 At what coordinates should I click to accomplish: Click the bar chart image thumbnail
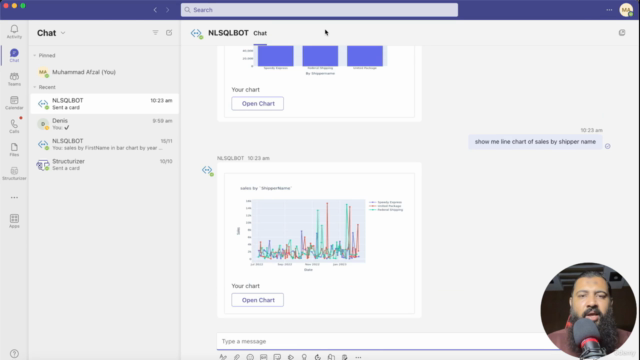tap(319, 61)
